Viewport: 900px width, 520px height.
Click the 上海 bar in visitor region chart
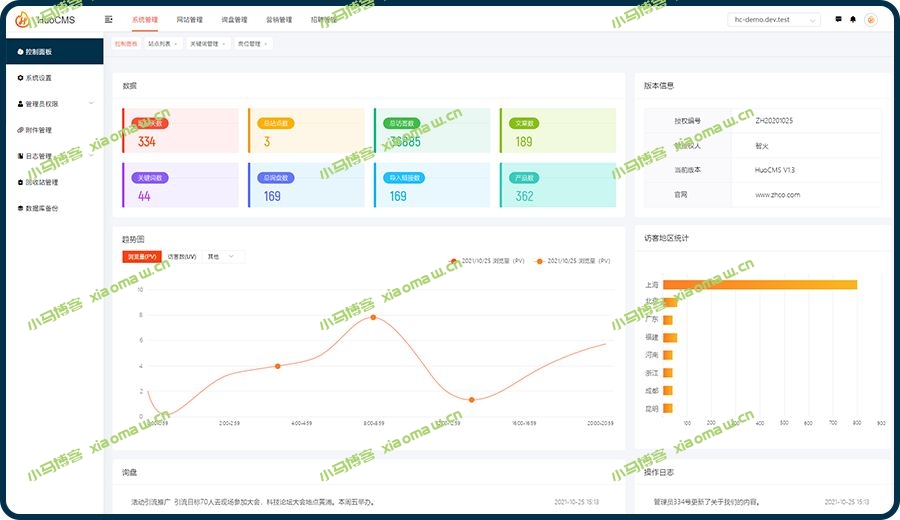point(760,285)
